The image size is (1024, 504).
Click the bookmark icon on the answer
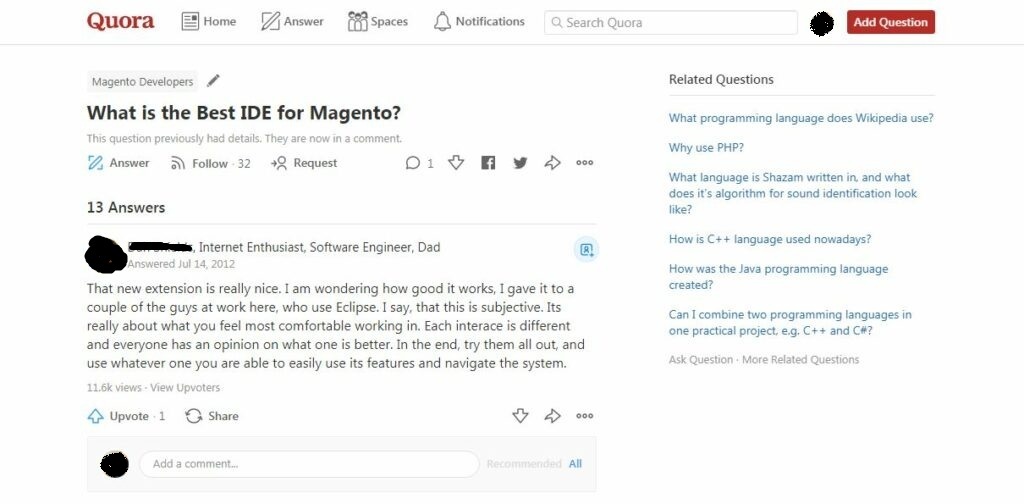pyautogui.click(x=586, y=250)
